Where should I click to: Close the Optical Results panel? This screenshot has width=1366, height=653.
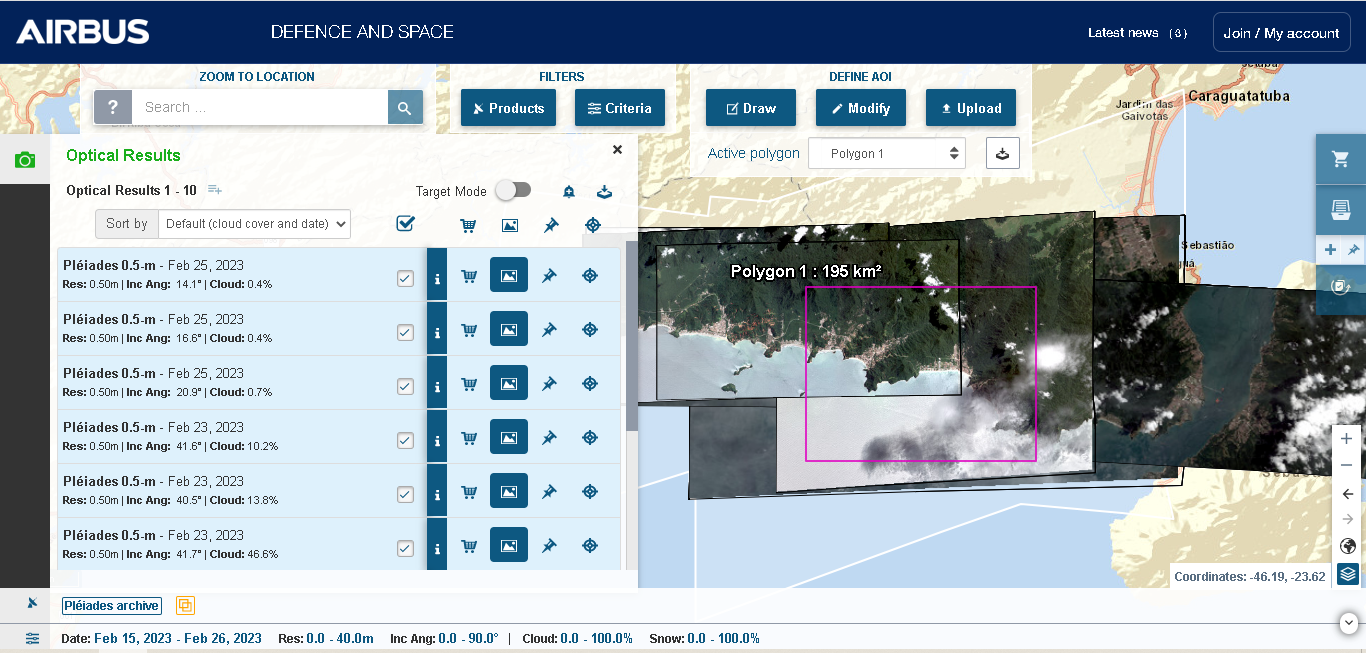[x=617, y=149]
